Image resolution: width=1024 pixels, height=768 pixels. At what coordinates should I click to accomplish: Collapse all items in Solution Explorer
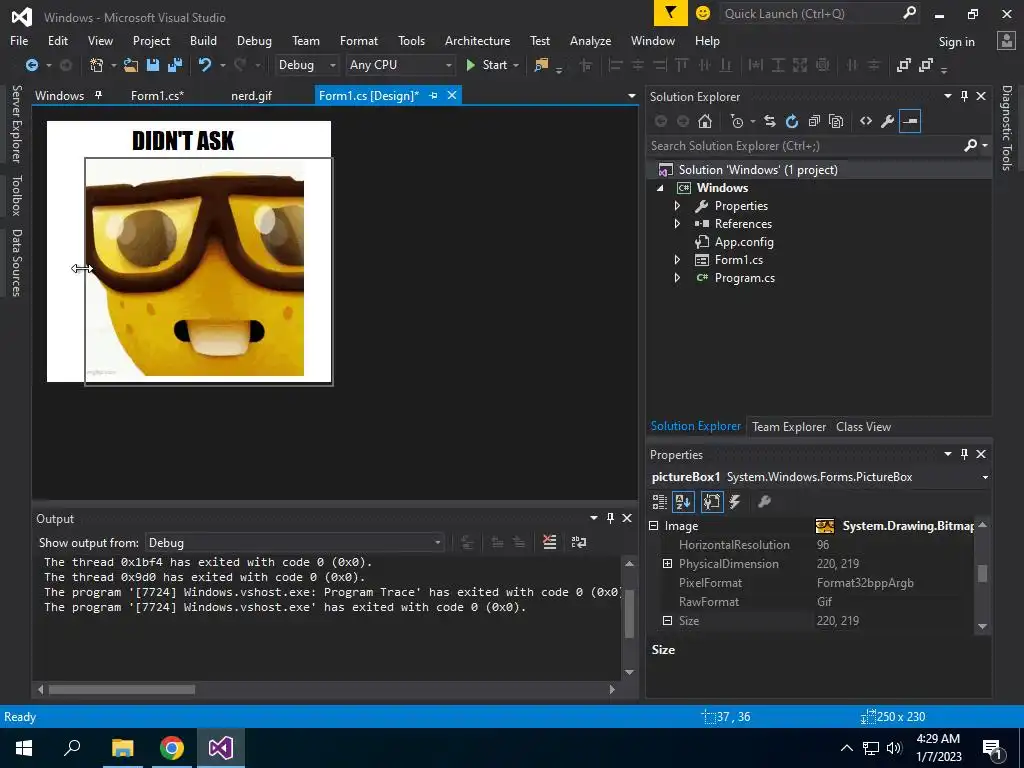pos(814,121)
